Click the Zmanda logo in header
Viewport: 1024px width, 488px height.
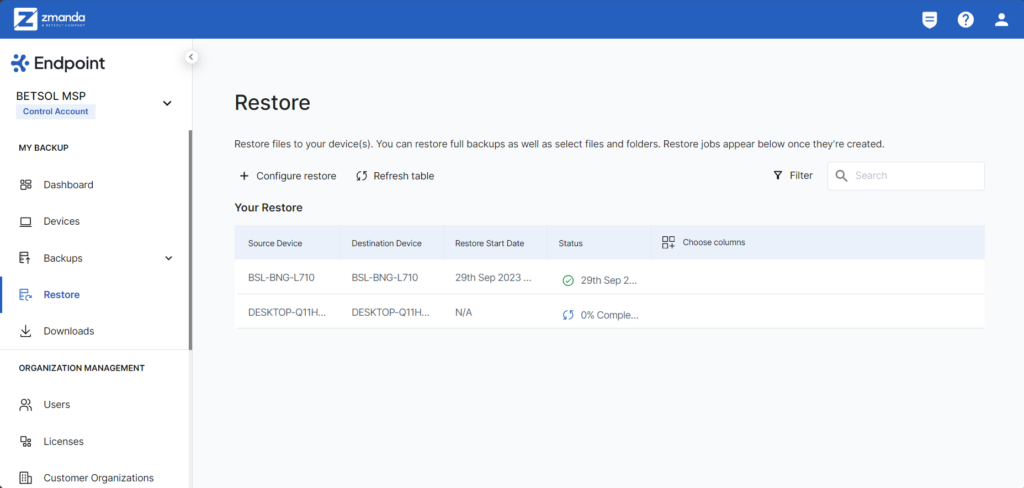(x=50, y=19)
